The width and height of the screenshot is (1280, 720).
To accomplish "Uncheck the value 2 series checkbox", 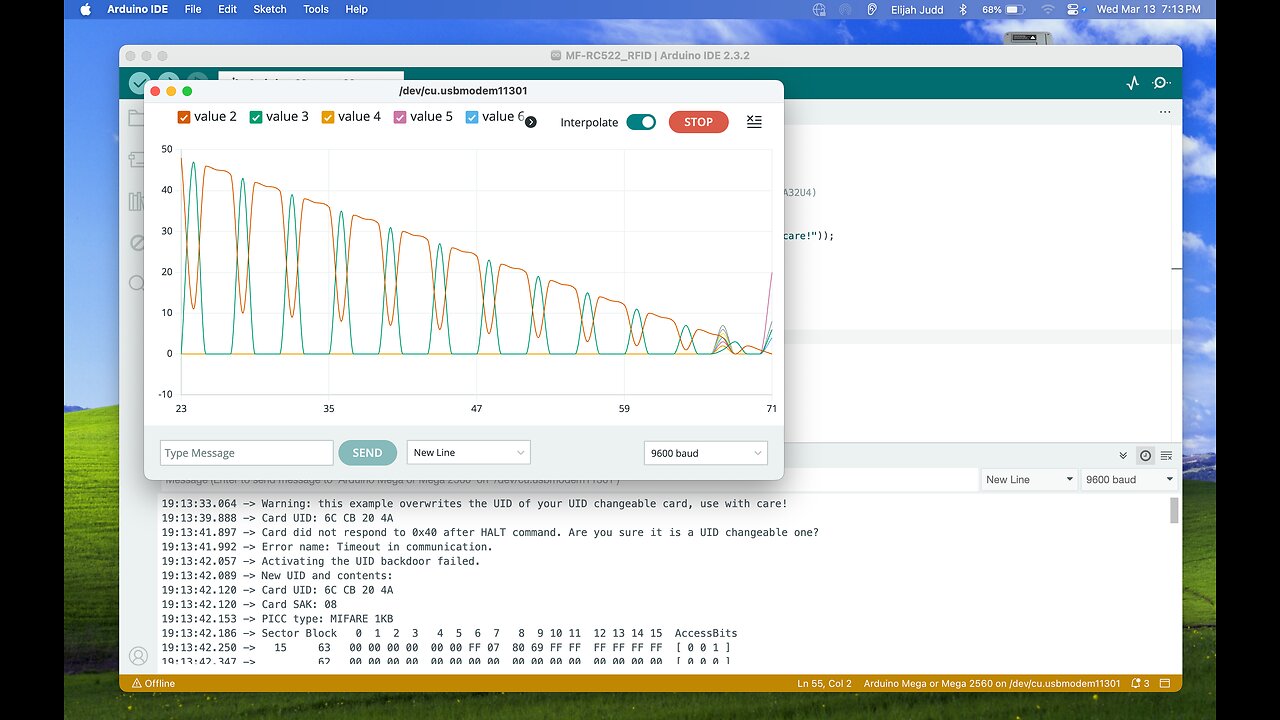I will click(184, 117).
